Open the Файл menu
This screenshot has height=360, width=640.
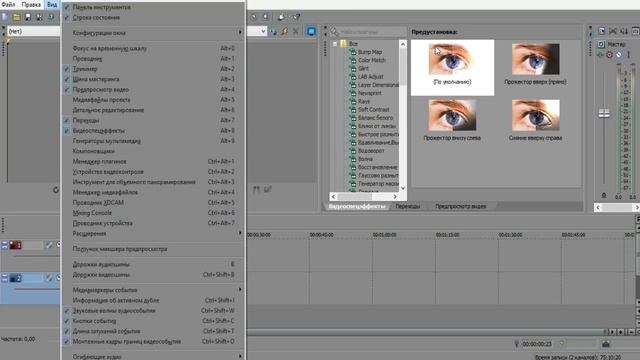[8, 4]
